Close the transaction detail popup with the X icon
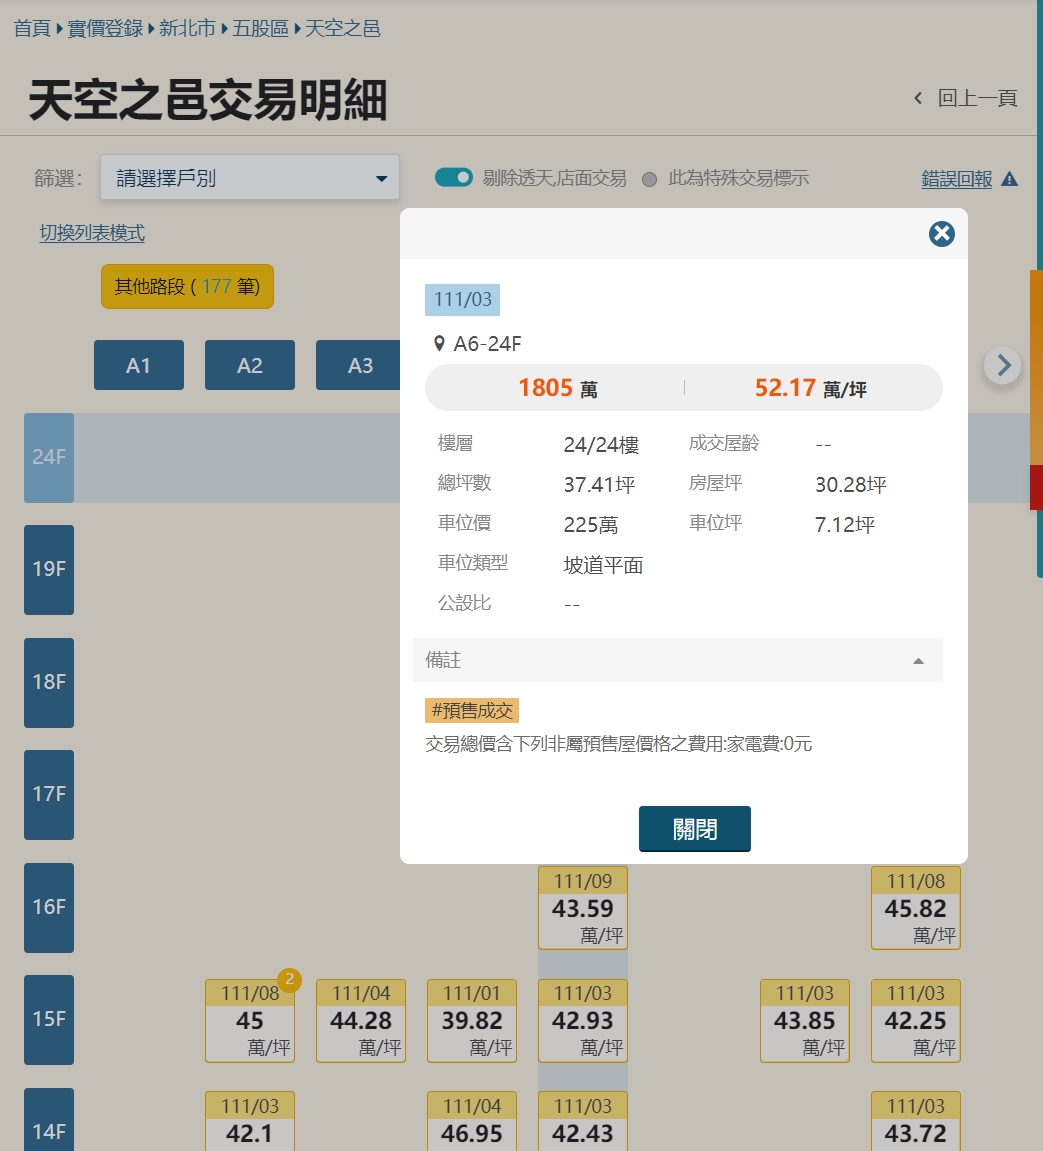Image resolution: width=1043 pixels, height=1151 pixels. [940, 234]
